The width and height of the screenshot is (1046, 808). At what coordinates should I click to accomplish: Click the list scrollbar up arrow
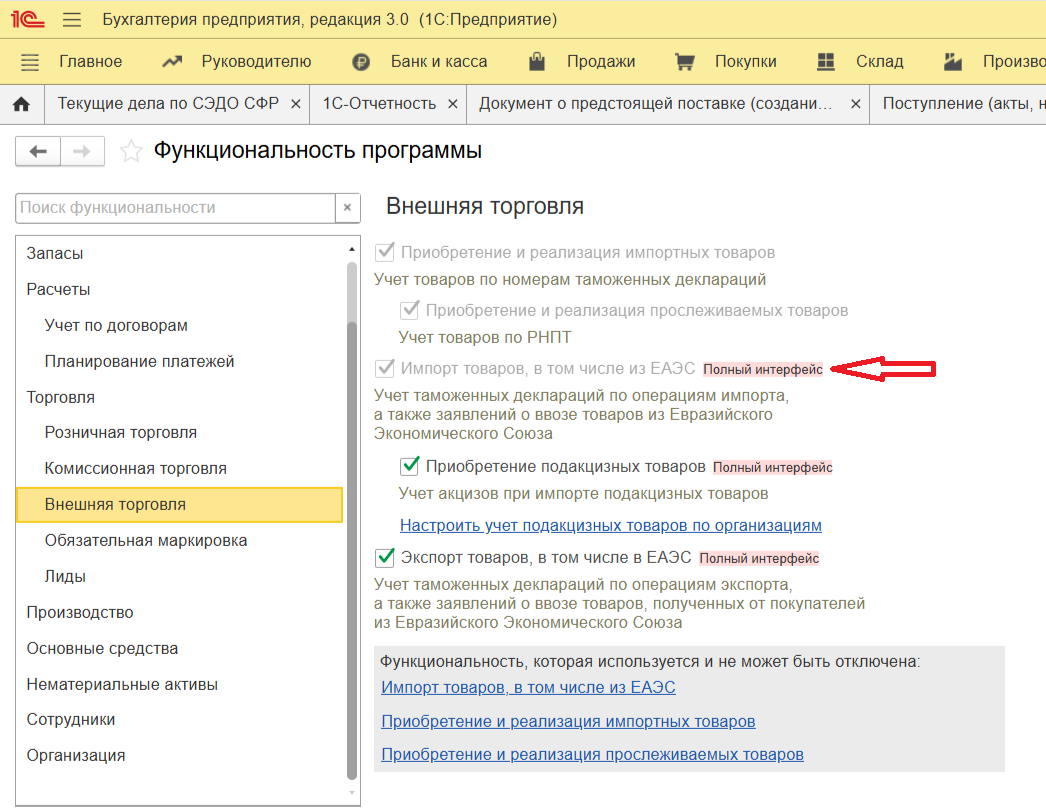352,250
